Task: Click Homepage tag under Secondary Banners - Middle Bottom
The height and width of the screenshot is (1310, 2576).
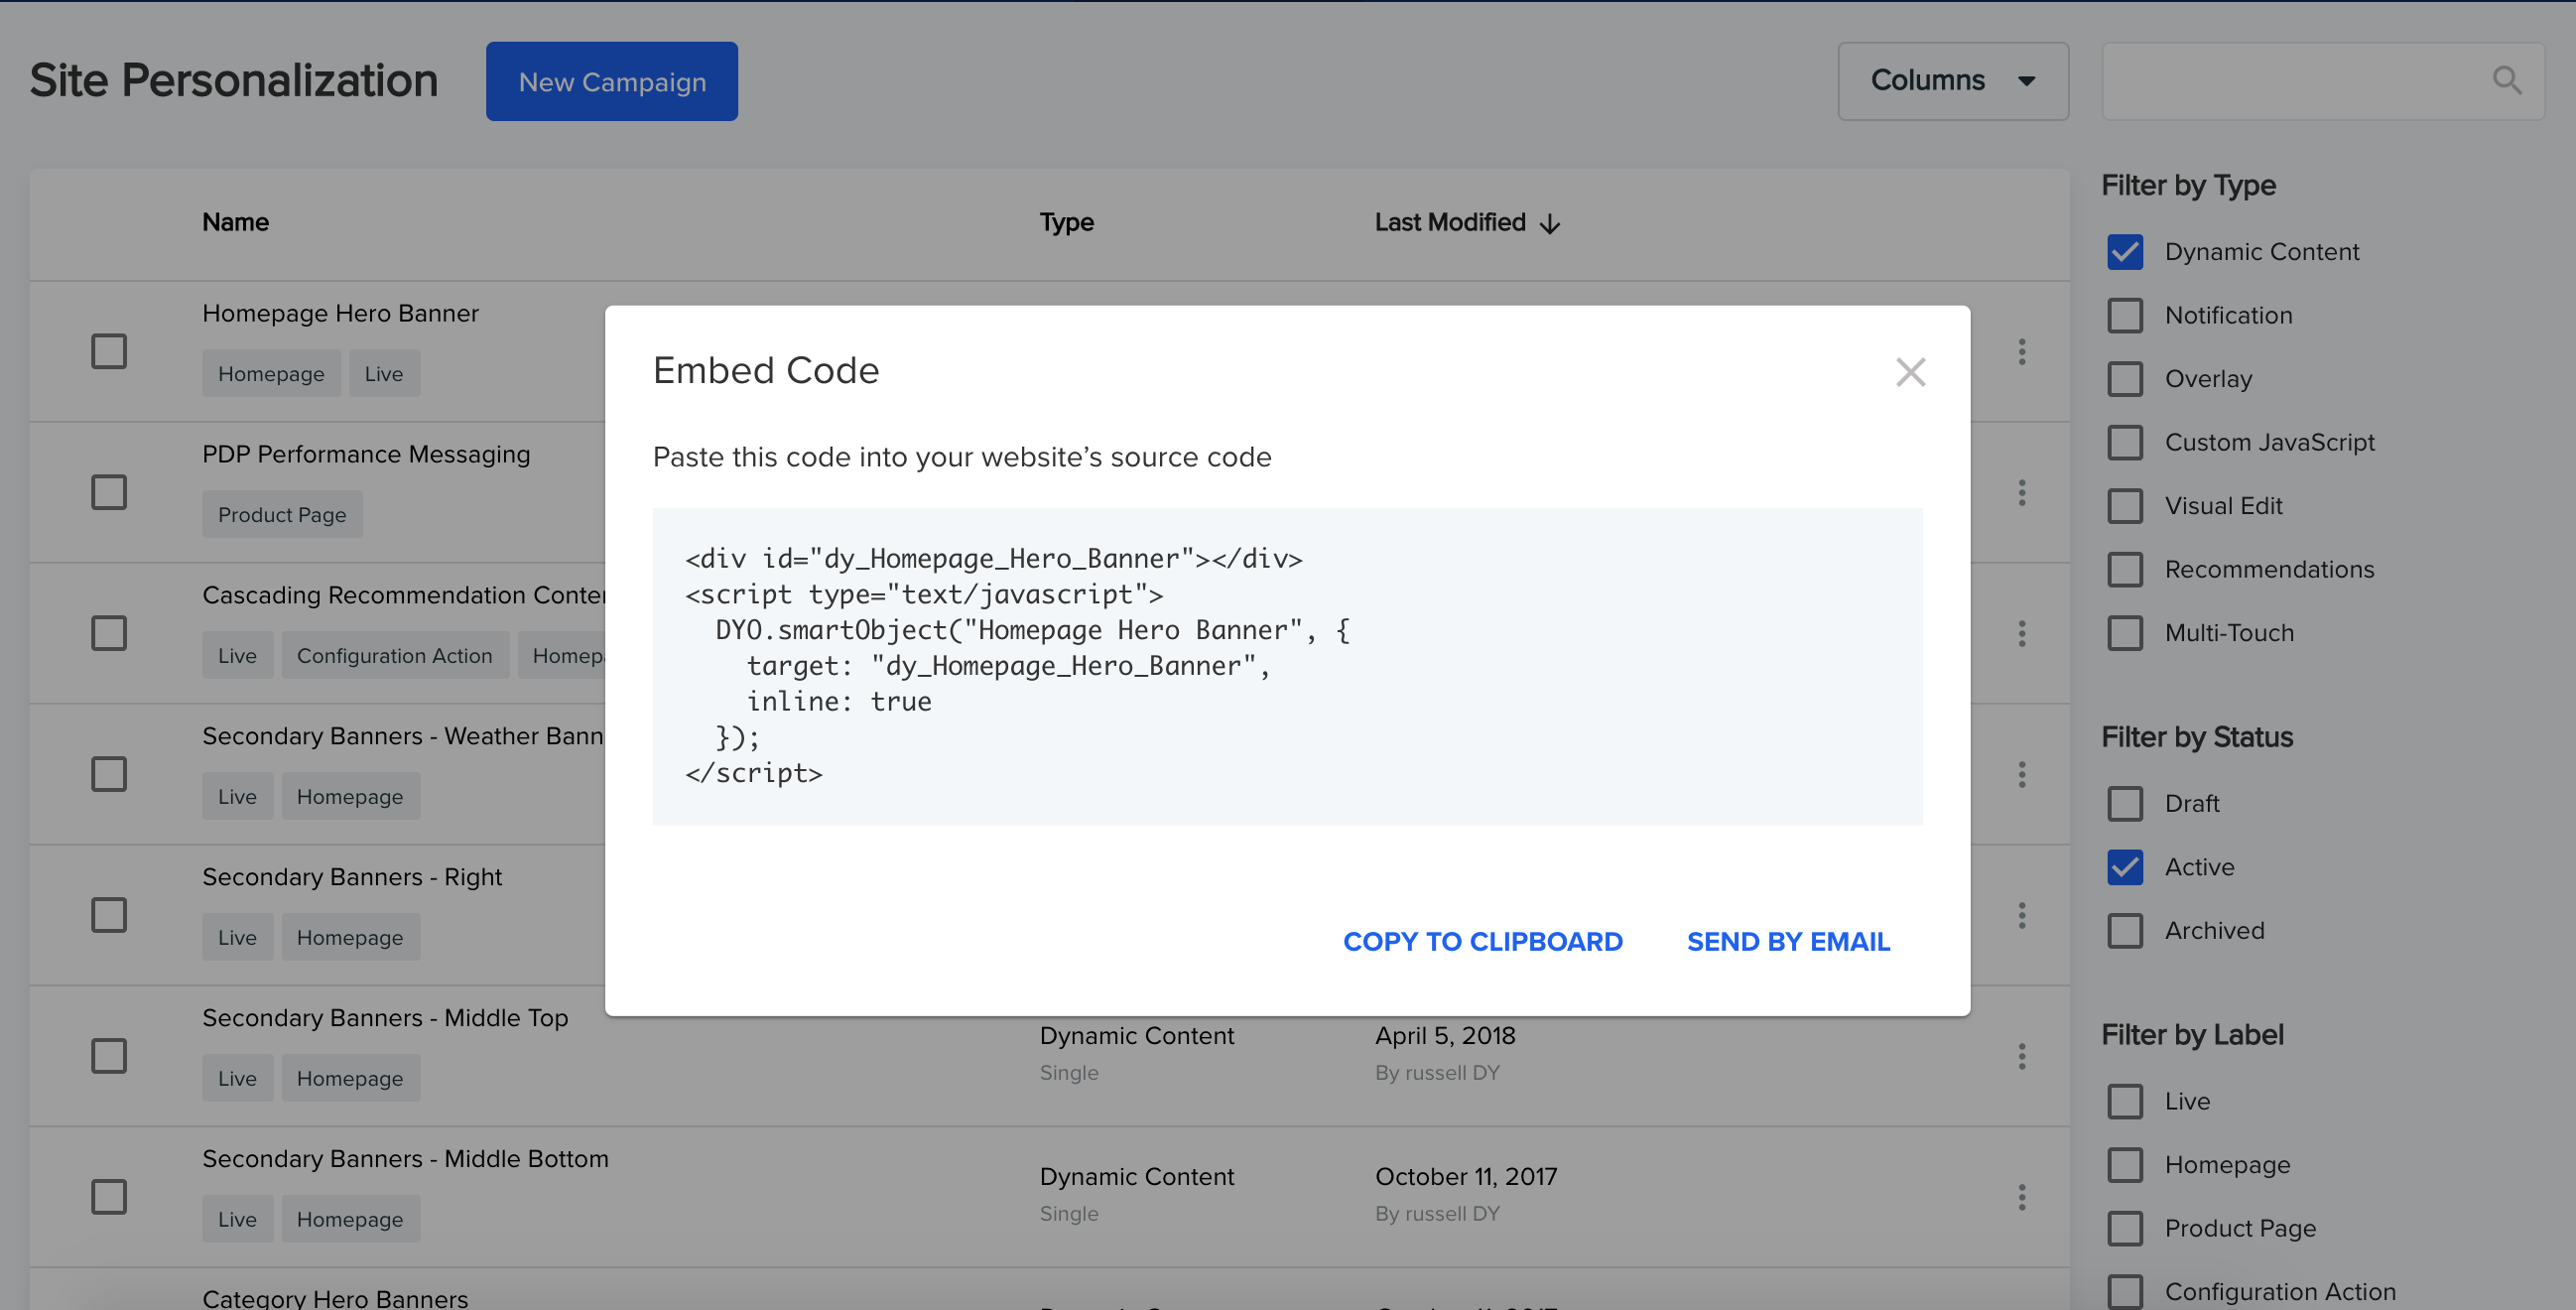Action: (x=350, y=1220)
